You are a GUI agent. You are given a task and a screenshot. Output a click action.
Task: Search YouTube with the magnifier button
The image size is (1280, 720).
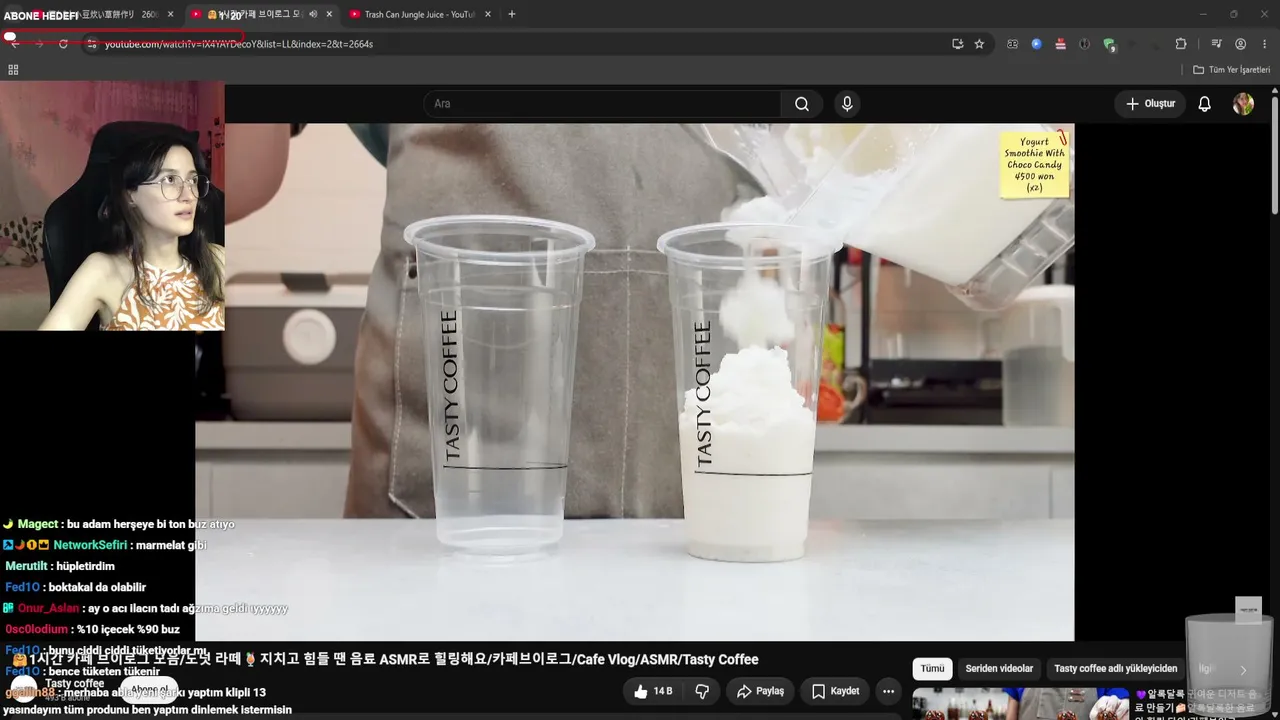(x=802, y=104)
